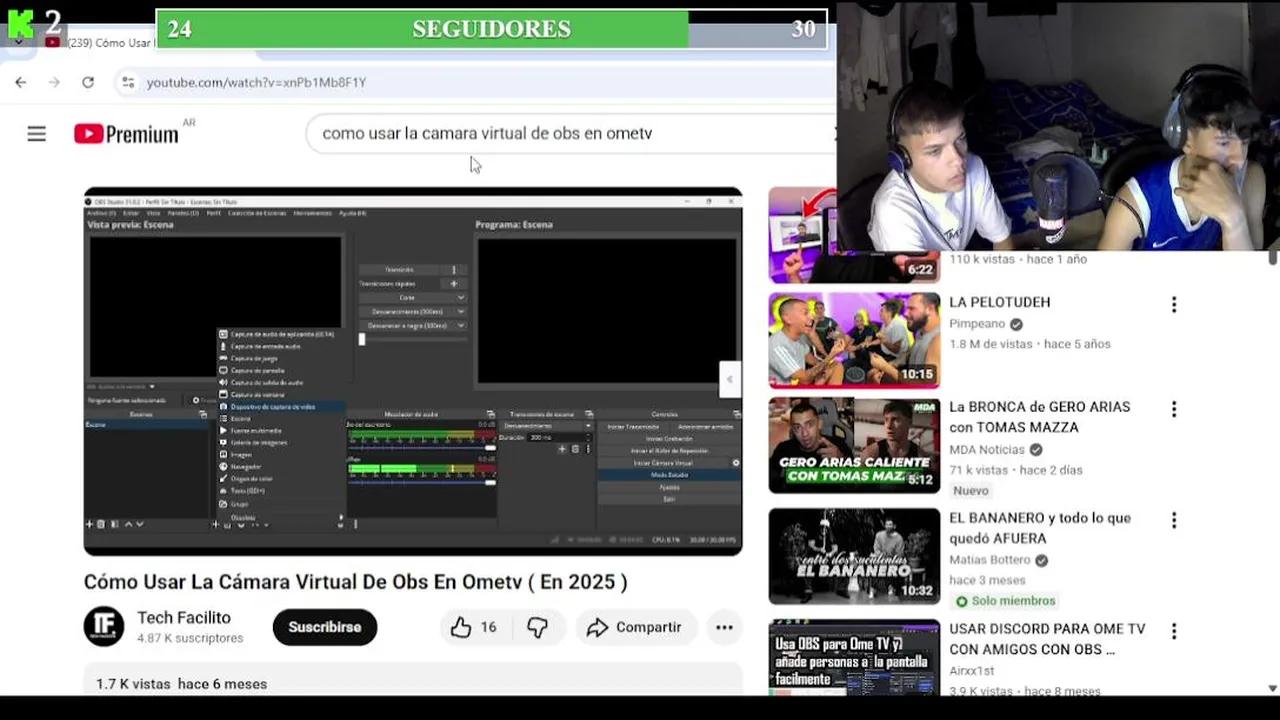Open the 10:32 El Bananero thumbnail

(x=854, y=556)
